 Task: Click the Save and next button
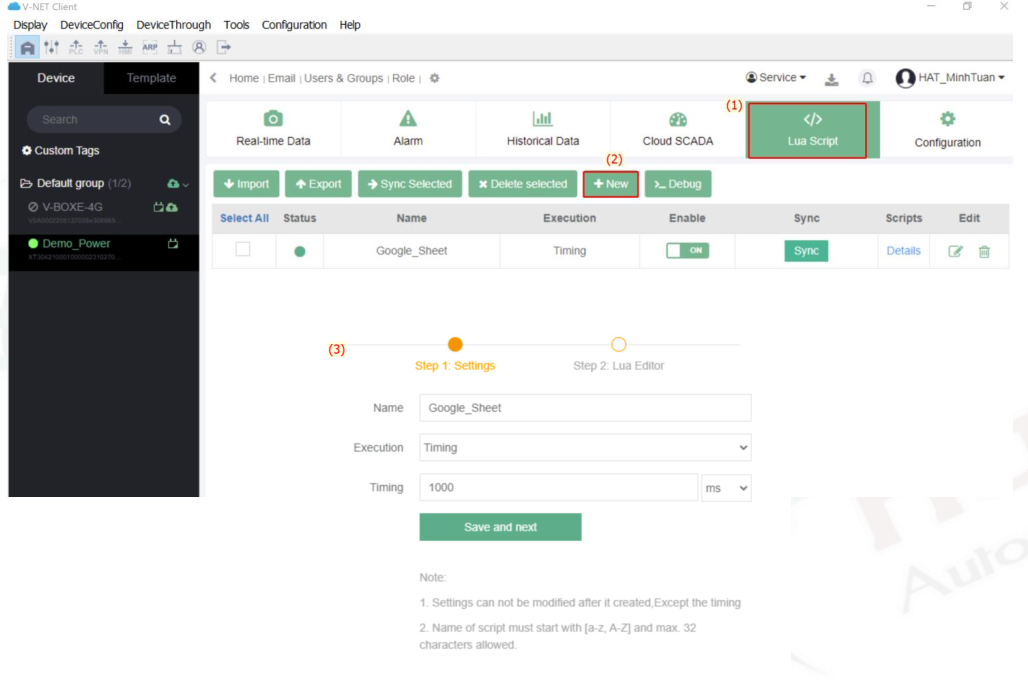(x=500, y=527)
